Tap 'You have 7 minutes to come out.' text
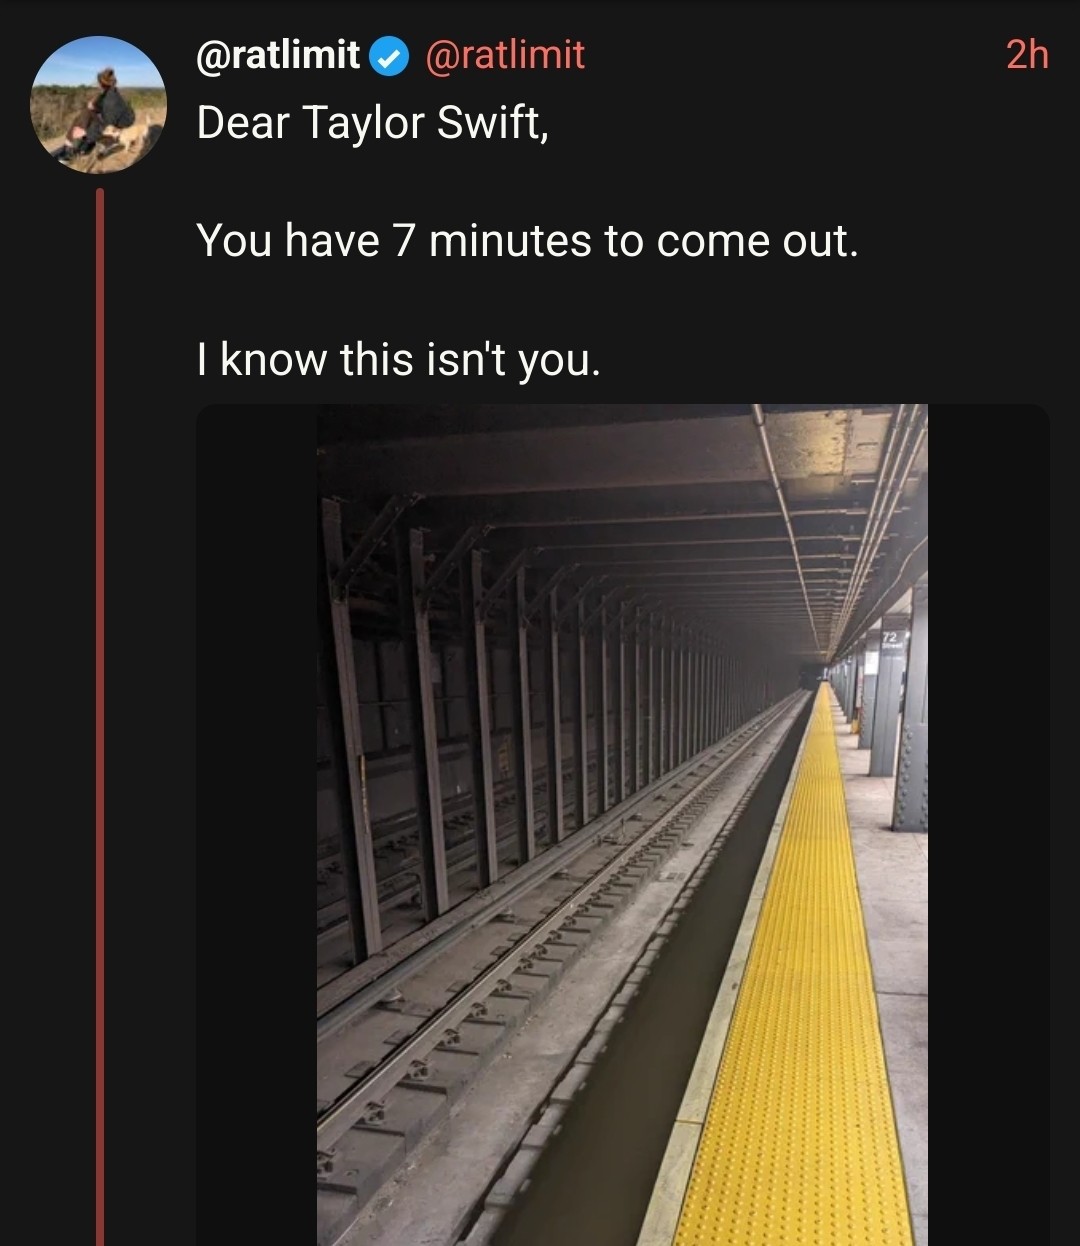Image resolution: width=1080 pixels, height=1246 pixels. coord(527,241)
